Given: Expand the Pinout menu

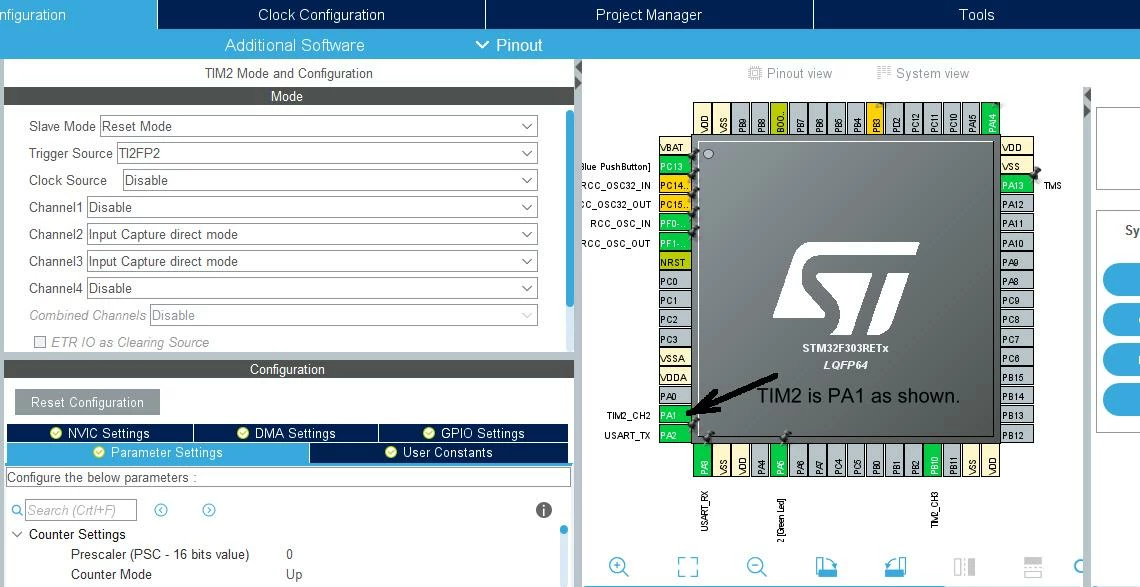Looking at the screenshot, I should point(510,45).
